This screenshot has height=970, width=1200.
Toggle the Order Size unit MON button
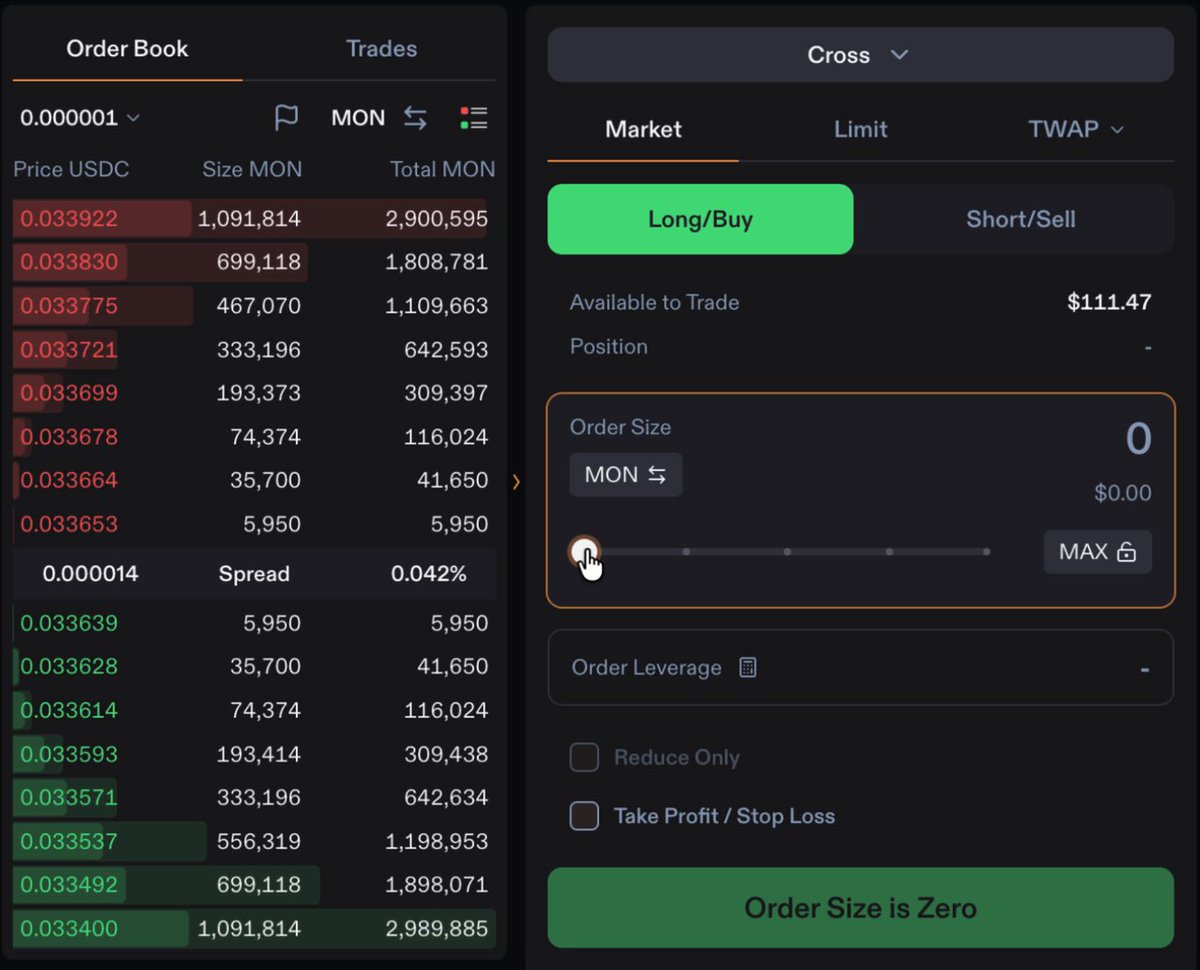pyautogui.click(x=626, y=475)
